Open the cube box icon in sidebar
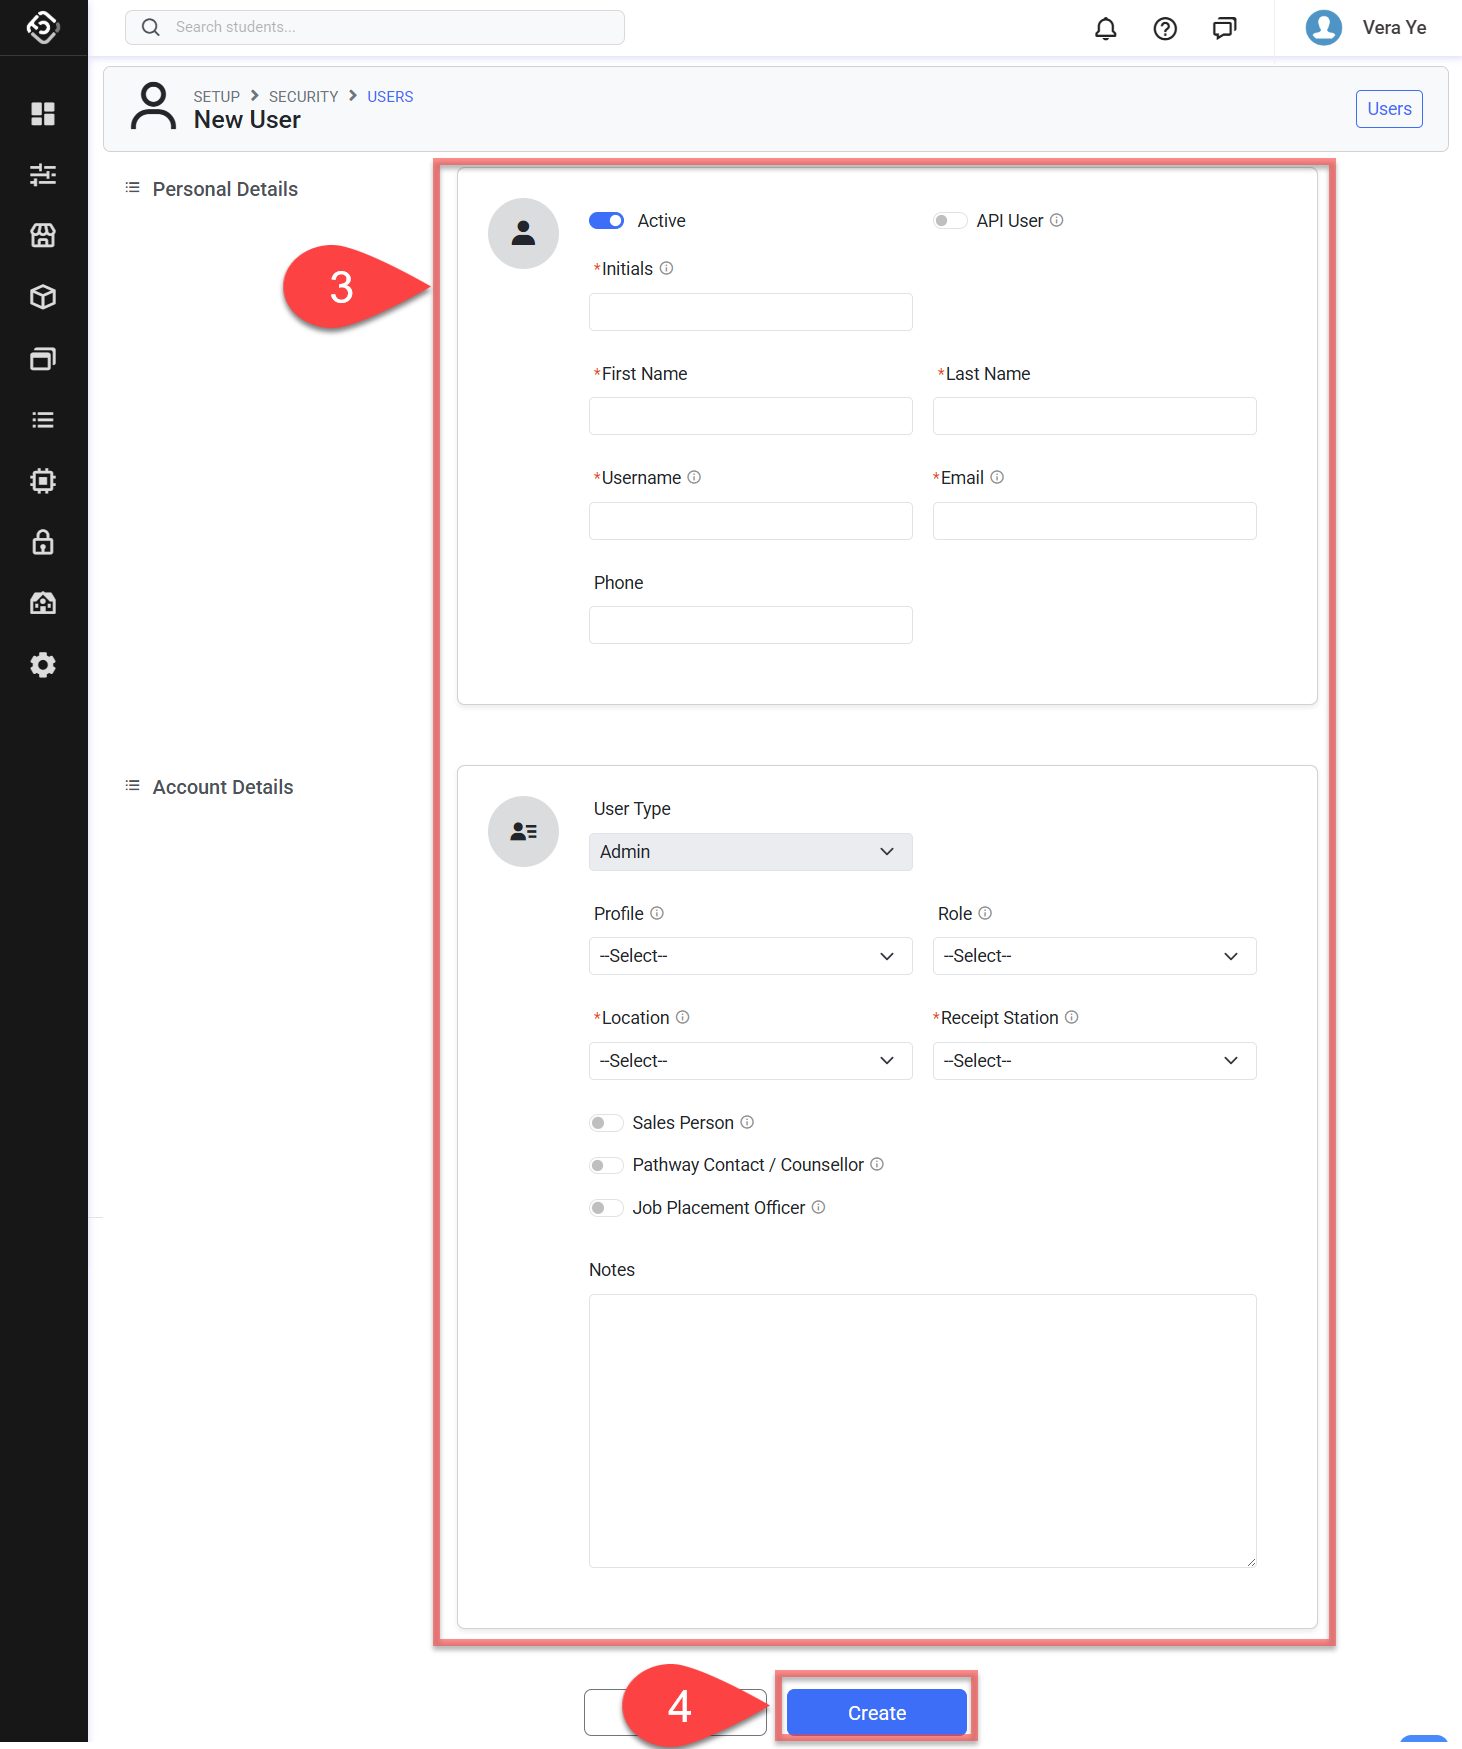Viewport: 1462px width, 1749px height. click(x=43, y=297)
